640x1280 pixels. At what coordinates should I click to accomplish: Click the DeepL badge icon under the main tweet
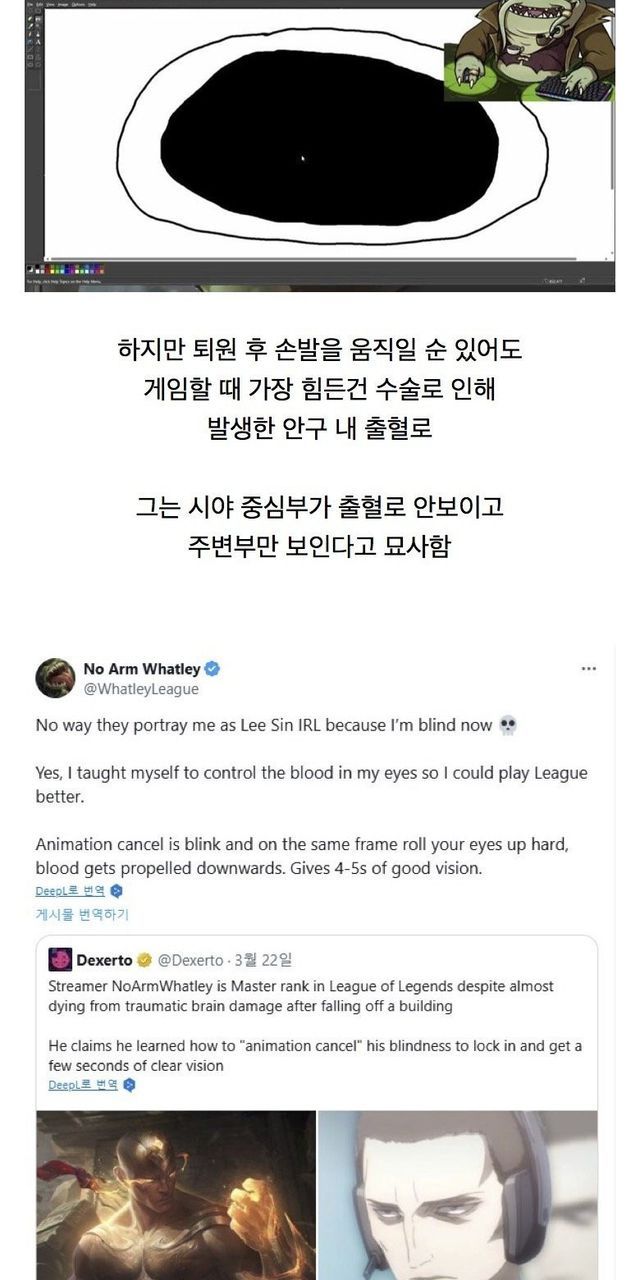[x=116, y=891]
